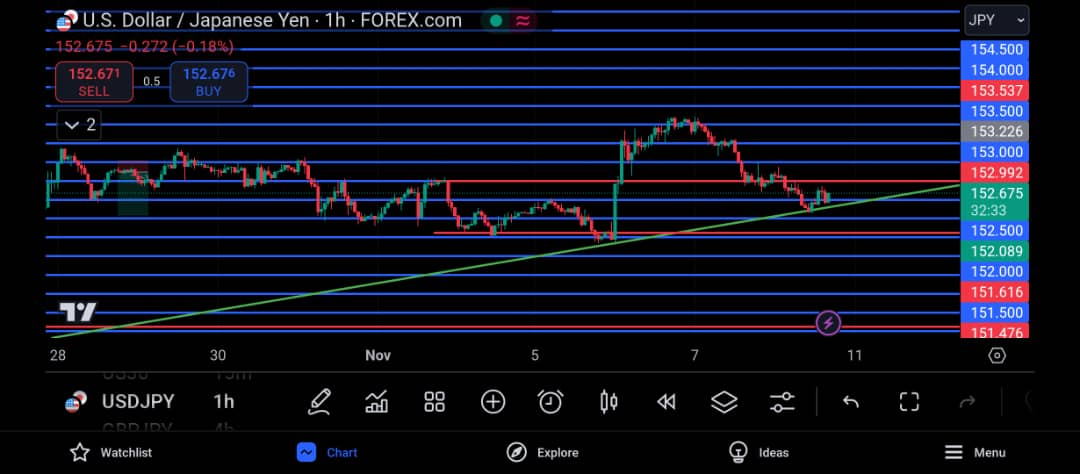Open the alert alarm clock icon
The image size is (1080, 474).
pyautogui.click(x=550, y=402)
